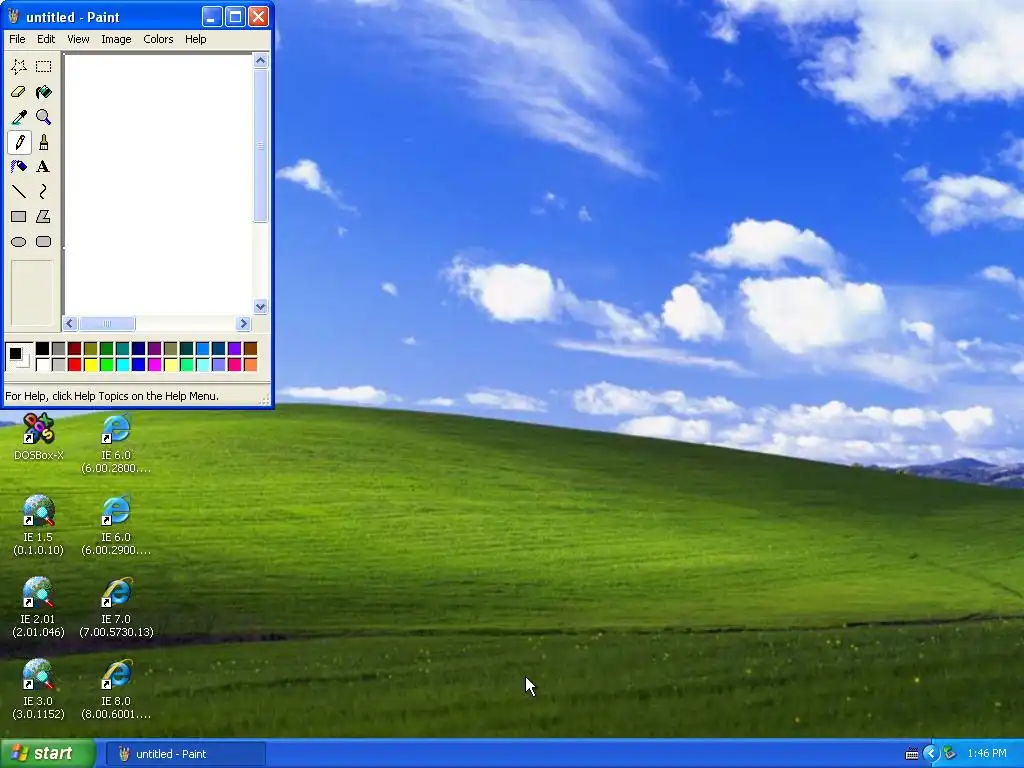This screenshot has height=768, width=1024.
Task: Pick the black color swatch
Action: 42,349
